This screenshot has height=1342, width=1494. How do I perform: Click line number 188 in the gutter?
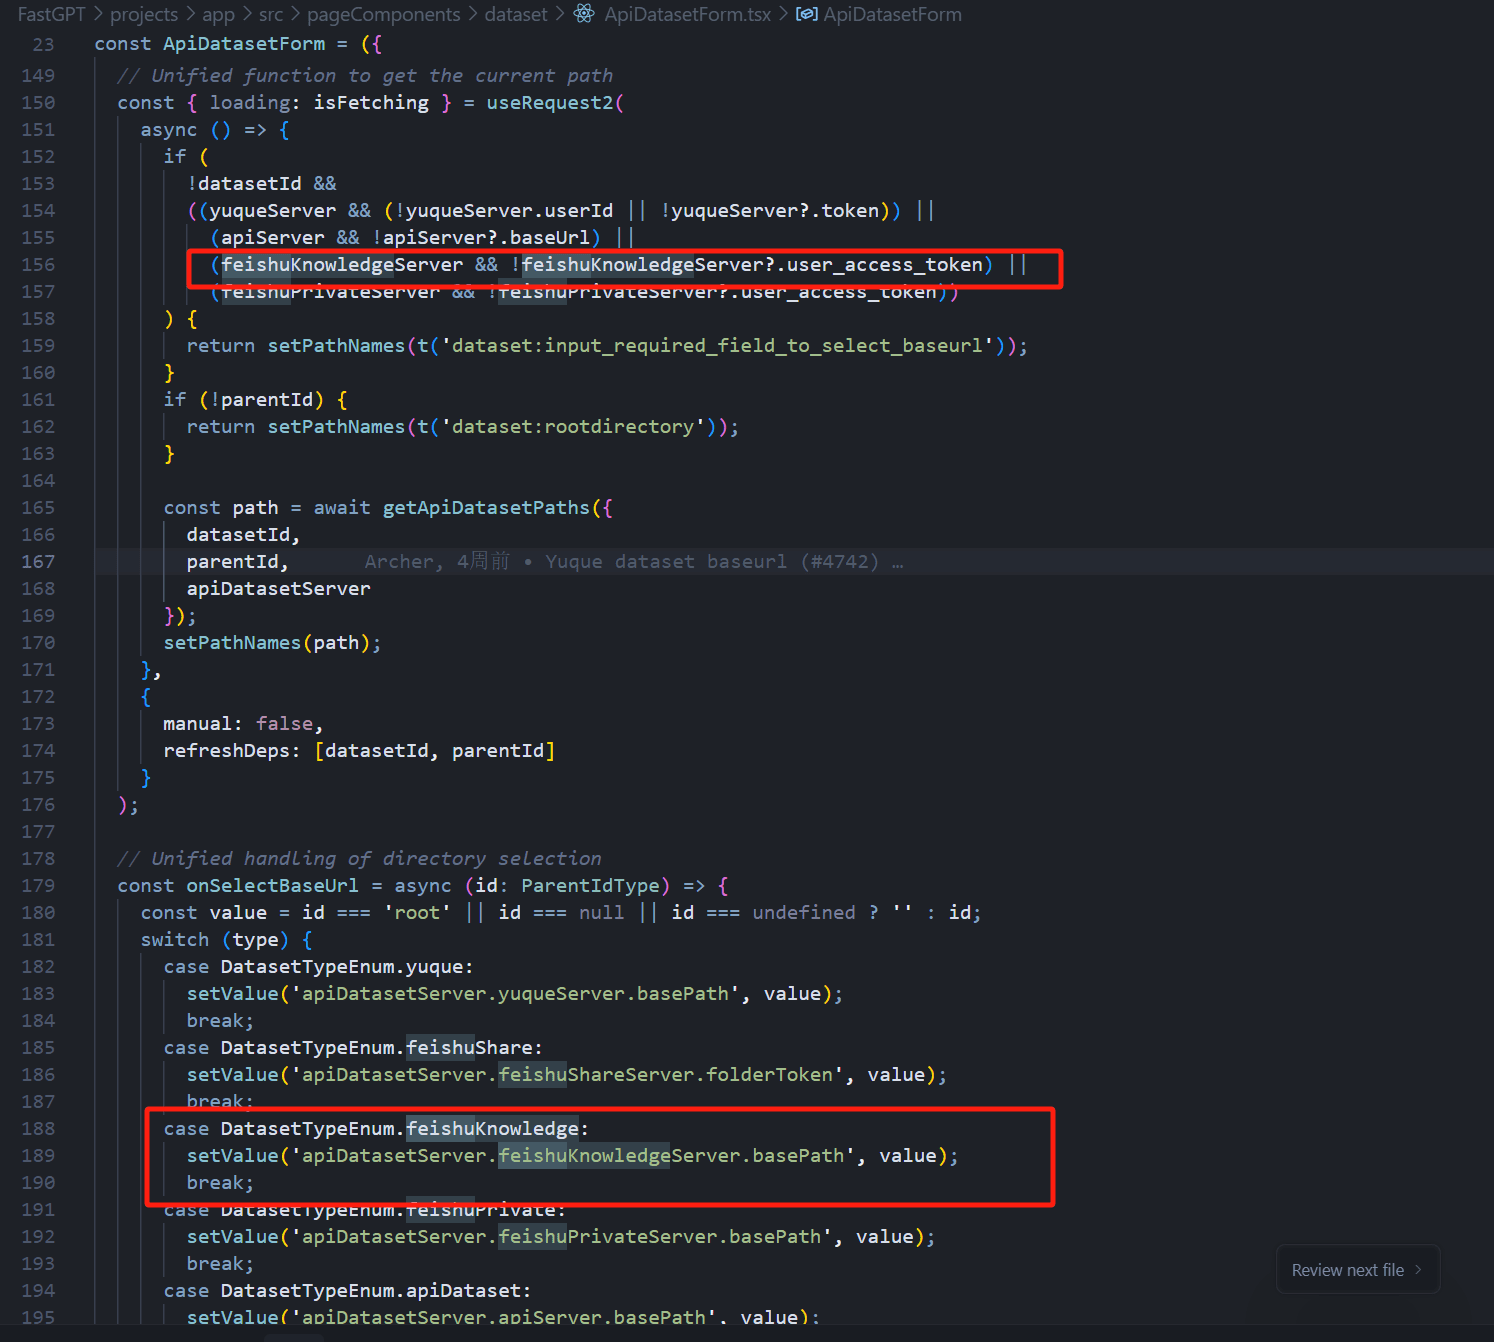tap(38, 1129)
